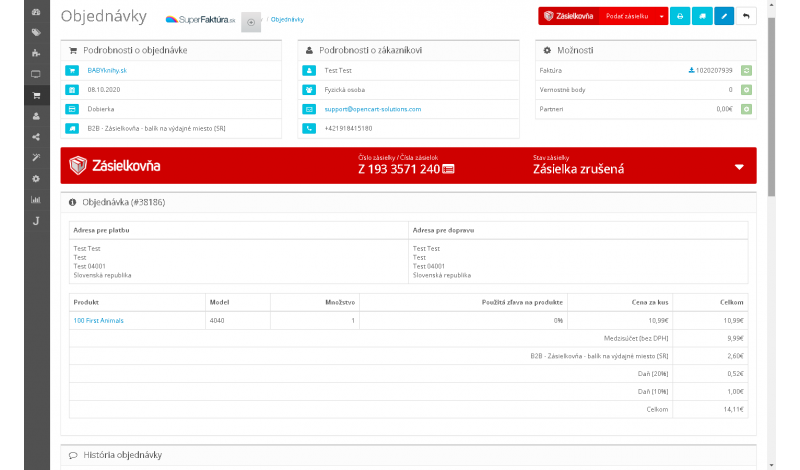Open the BABYknihy.sk store link
This screenshot has width=800, height=470.
click(107, 70)
